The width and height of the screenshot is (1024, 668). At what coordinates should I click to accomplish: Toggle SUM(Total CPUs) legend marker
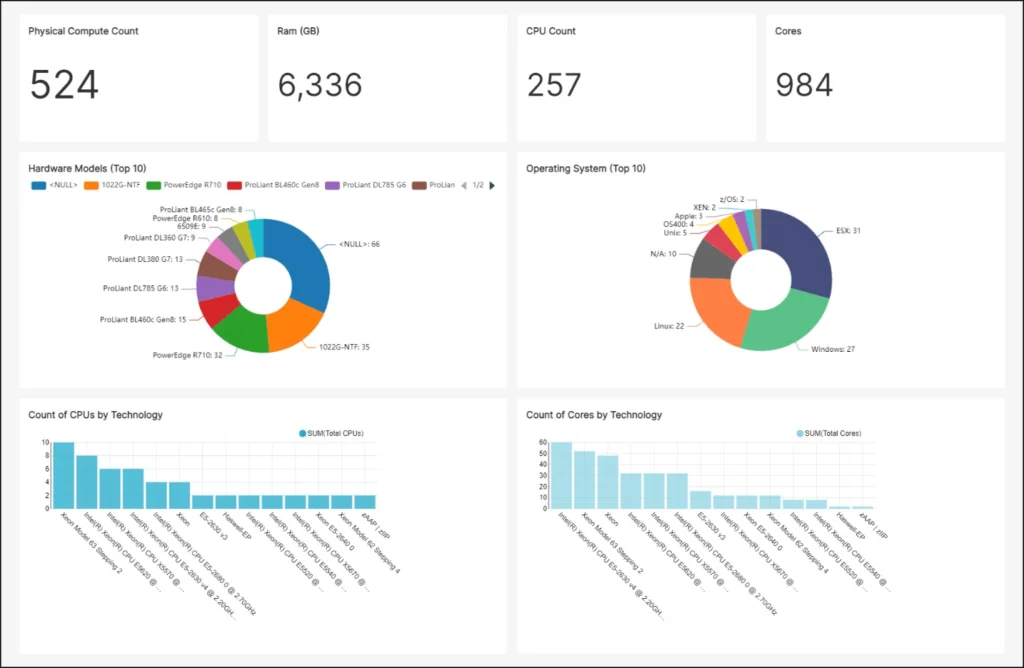point(303,433)
